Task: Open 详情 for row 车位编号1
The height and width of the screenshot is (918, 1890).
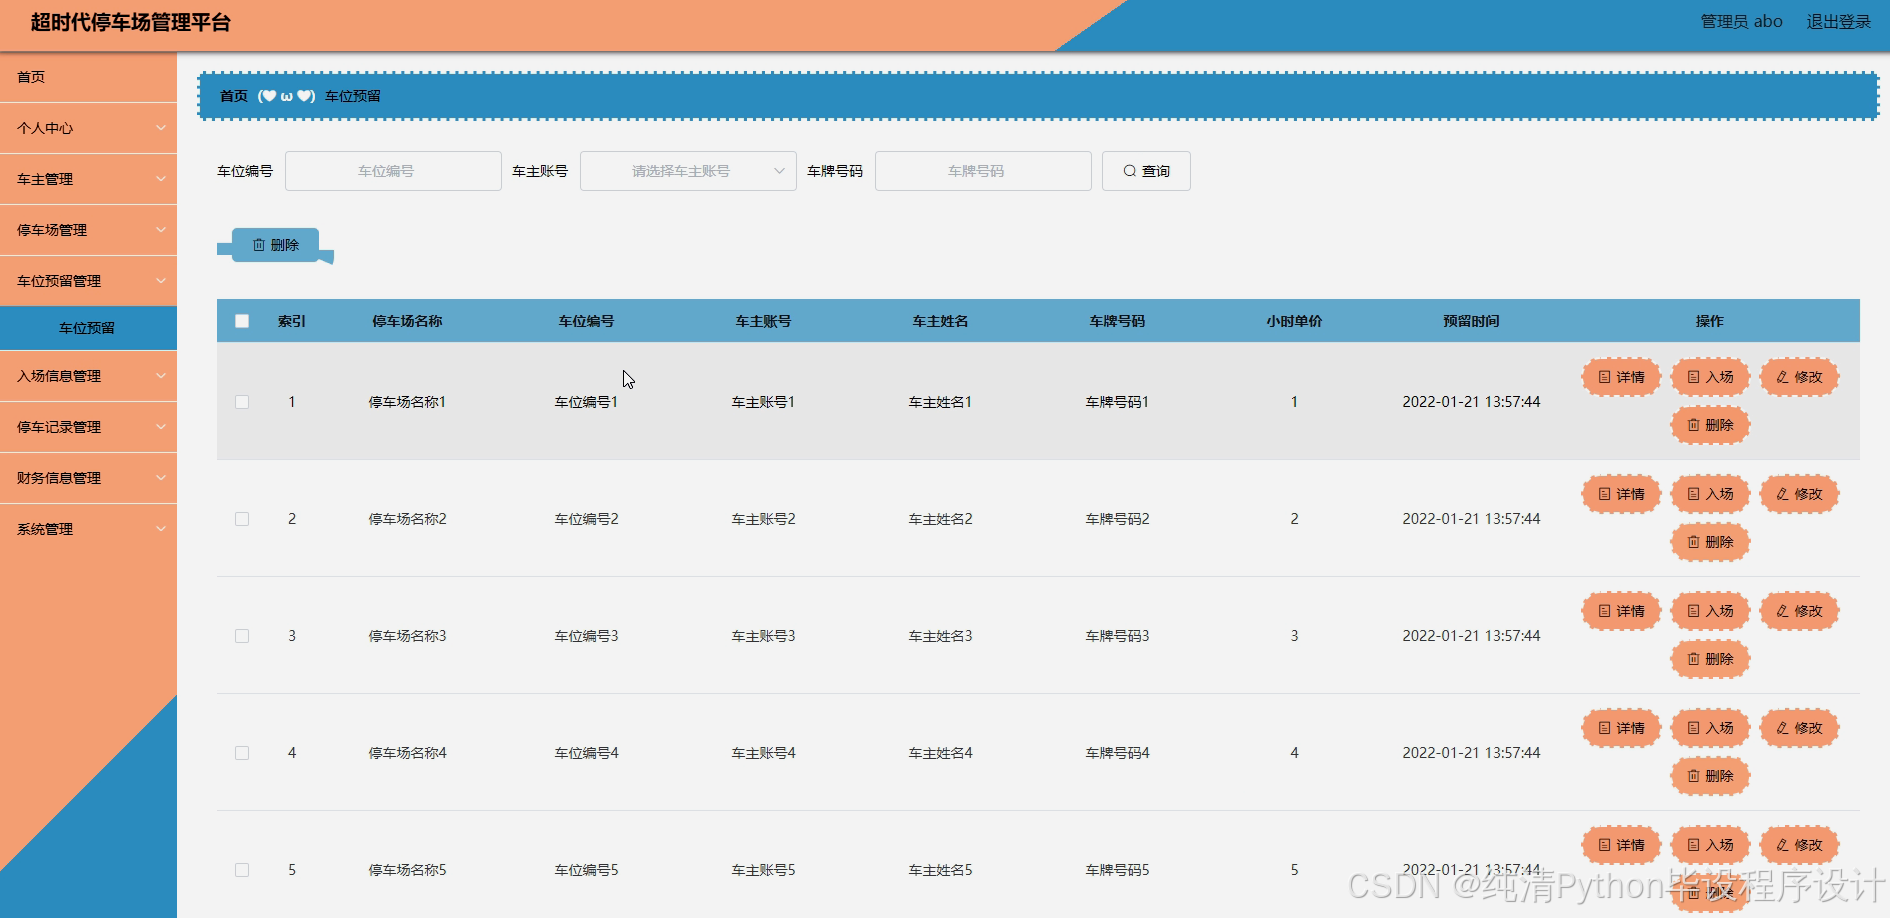Action: click(x=1621, y=377)
